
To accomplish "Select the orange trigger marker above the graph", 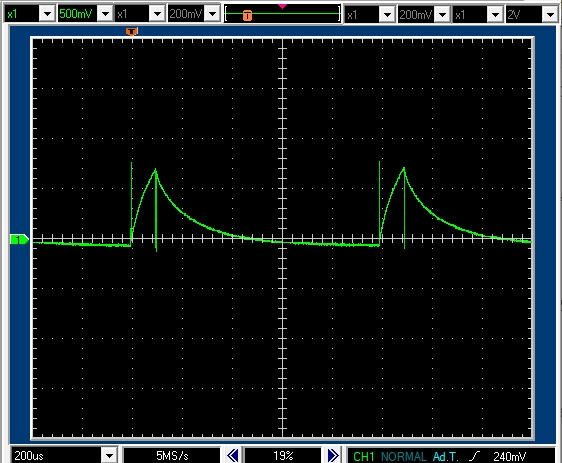I will [132, 32].
